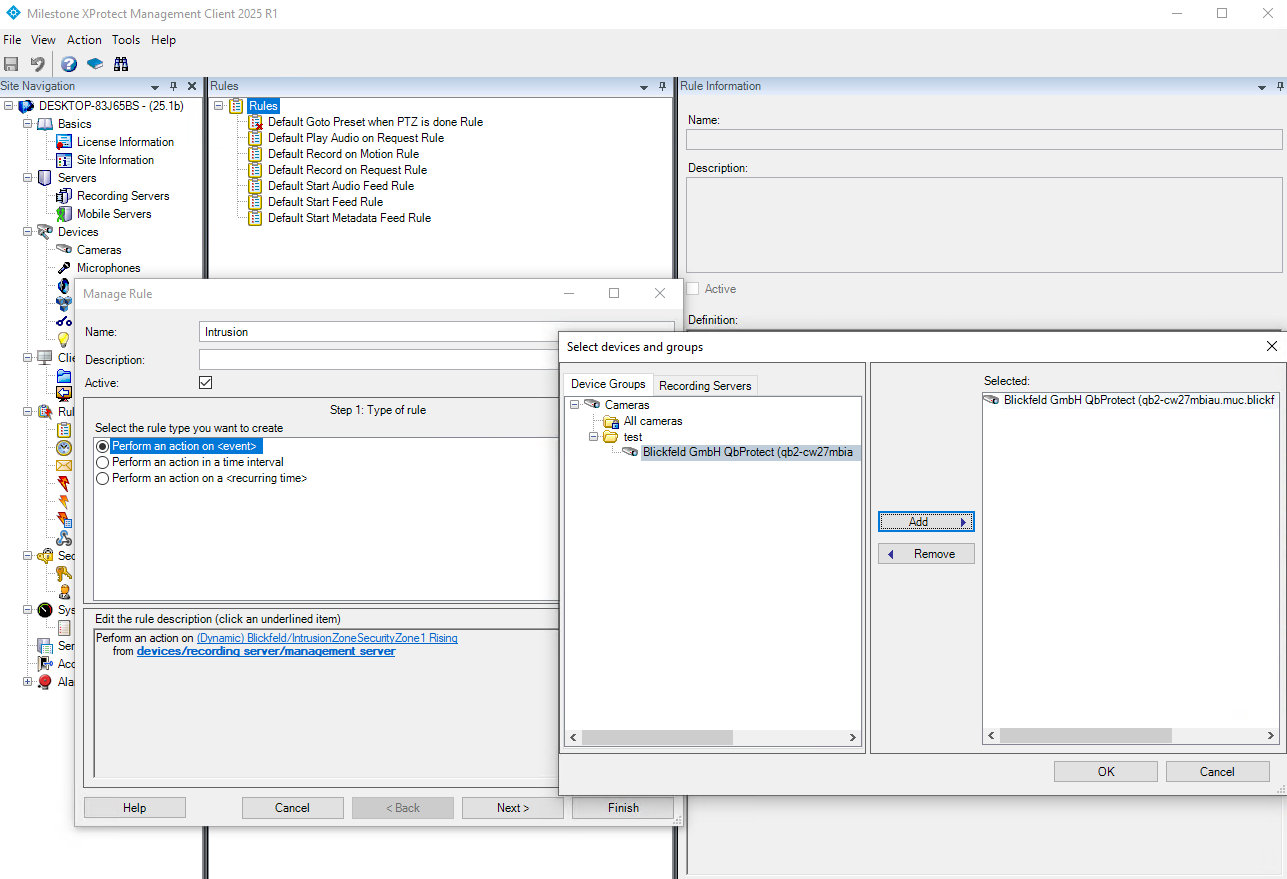Collapse the Cameras tree node in device dialog

(575, 405)
